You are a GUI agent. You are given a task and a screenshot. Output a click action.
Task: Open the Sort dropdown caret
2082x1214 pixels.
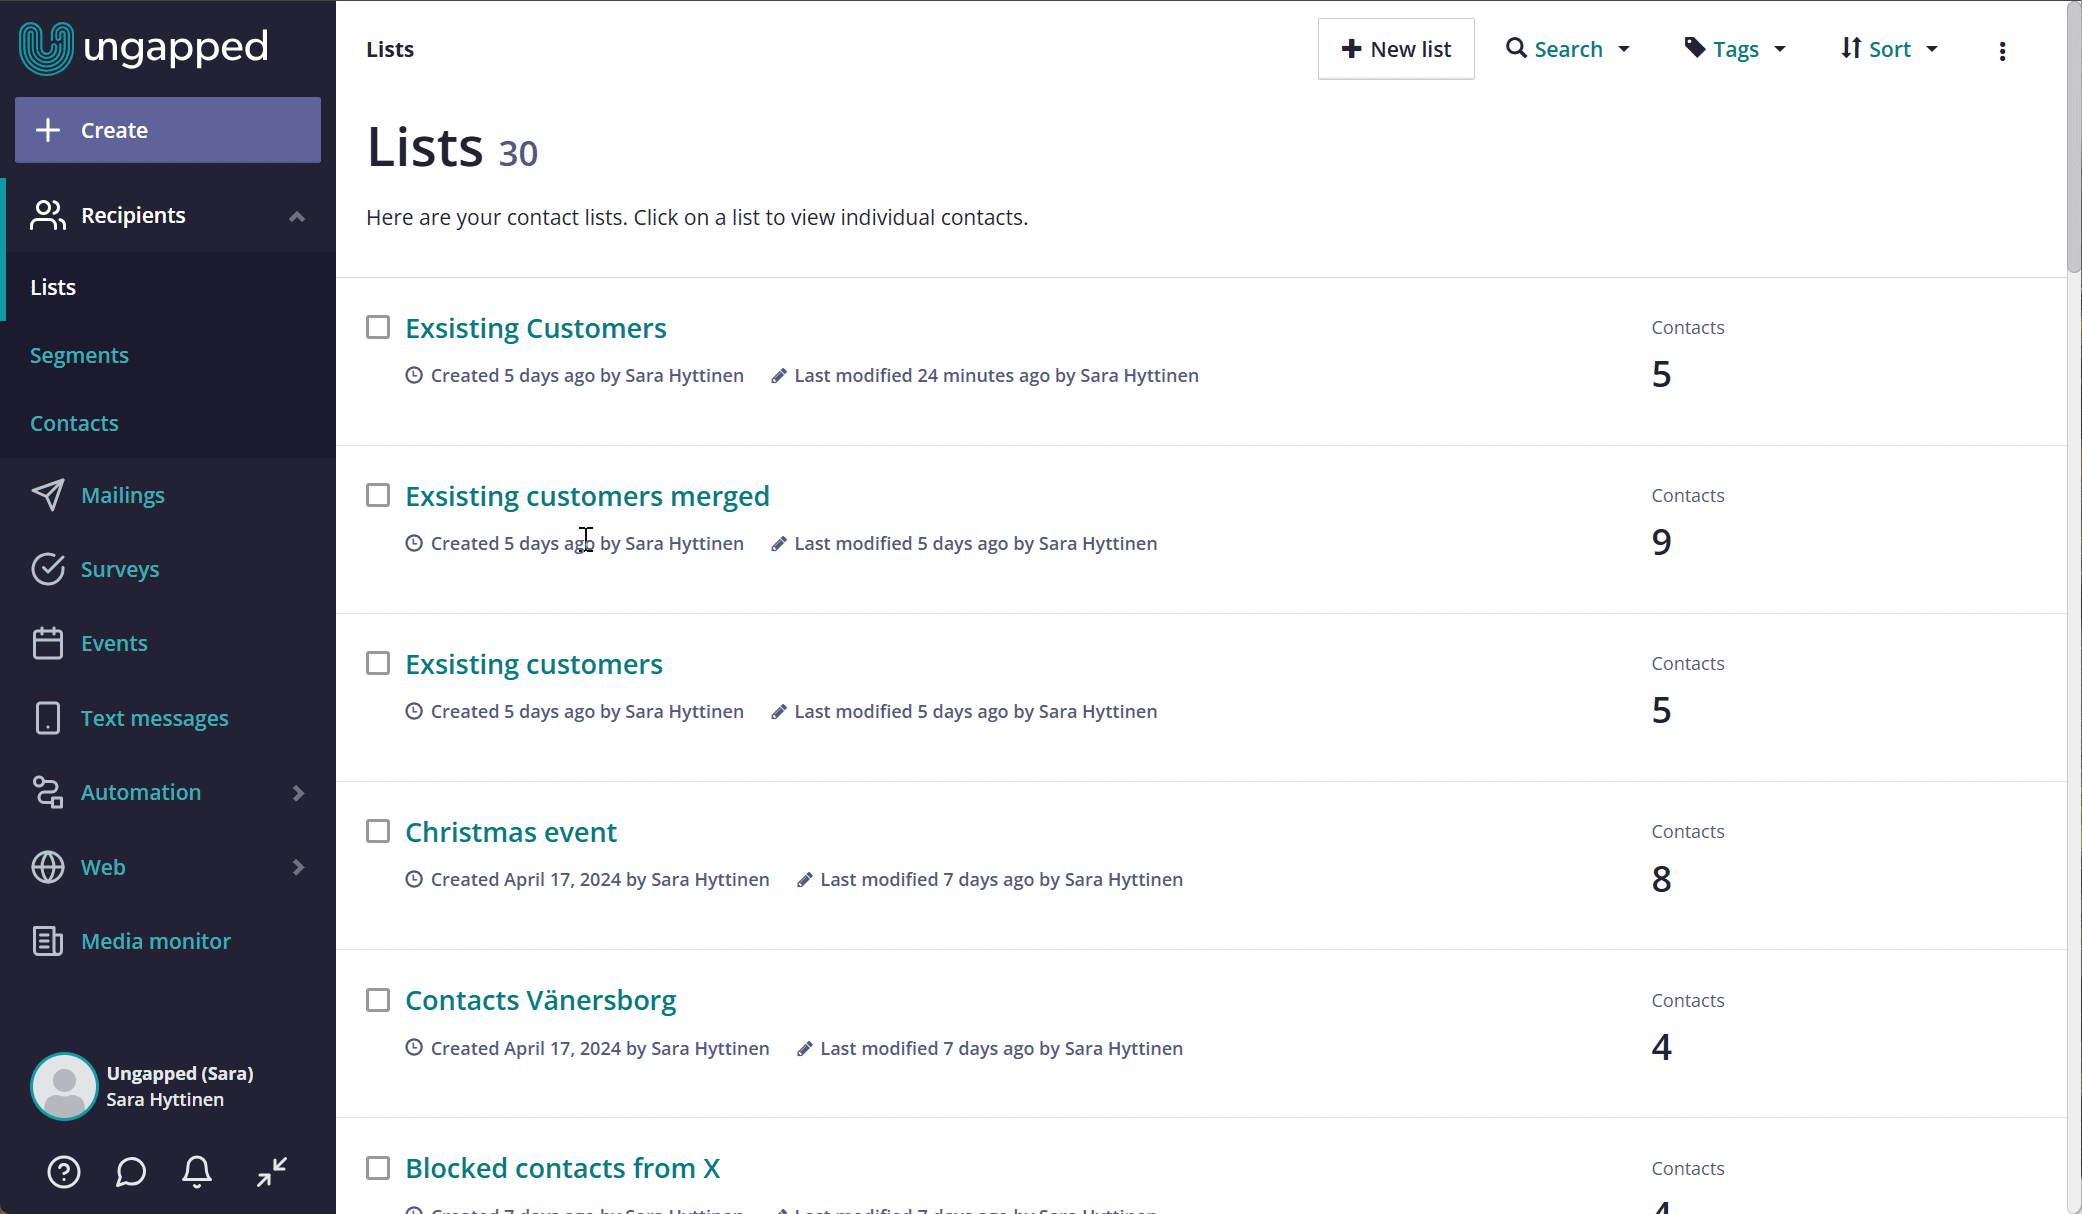[x=1932, y=49]
